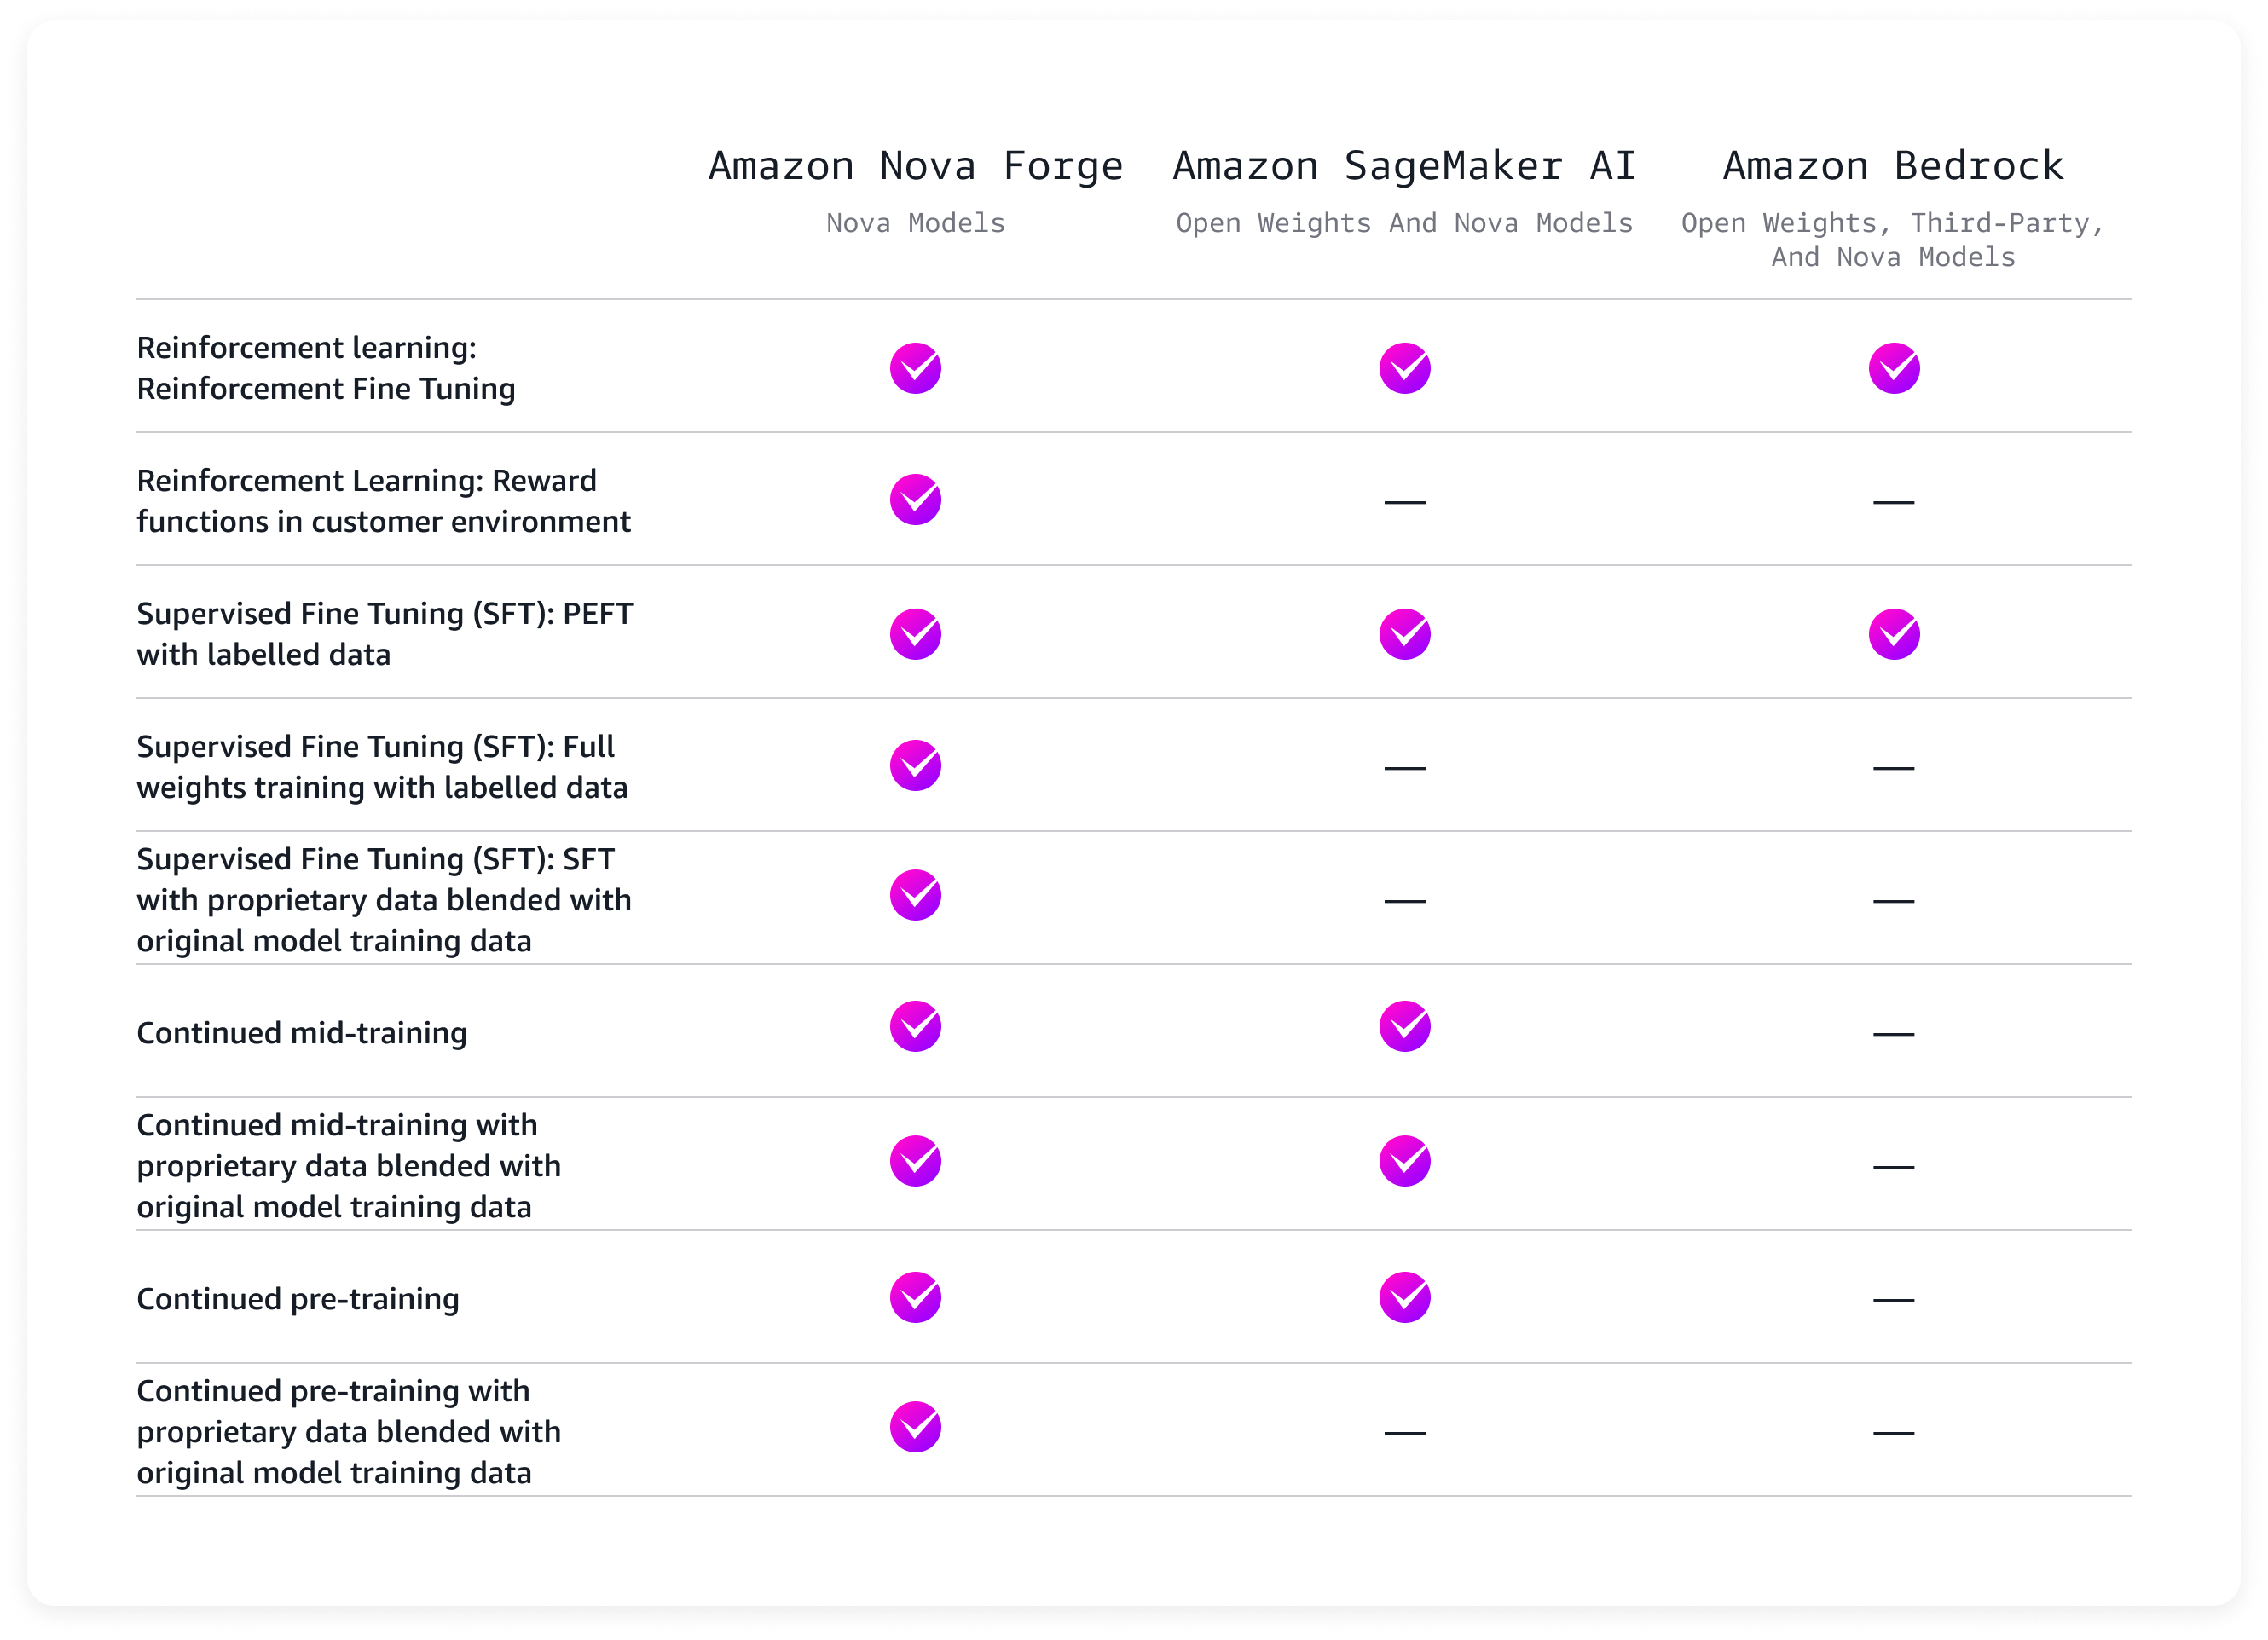Click SageMaker AI blended mid-training checkmark
Image resolution: width=2268 pixels, height=1640 pixels.
pos(1404,1161)
